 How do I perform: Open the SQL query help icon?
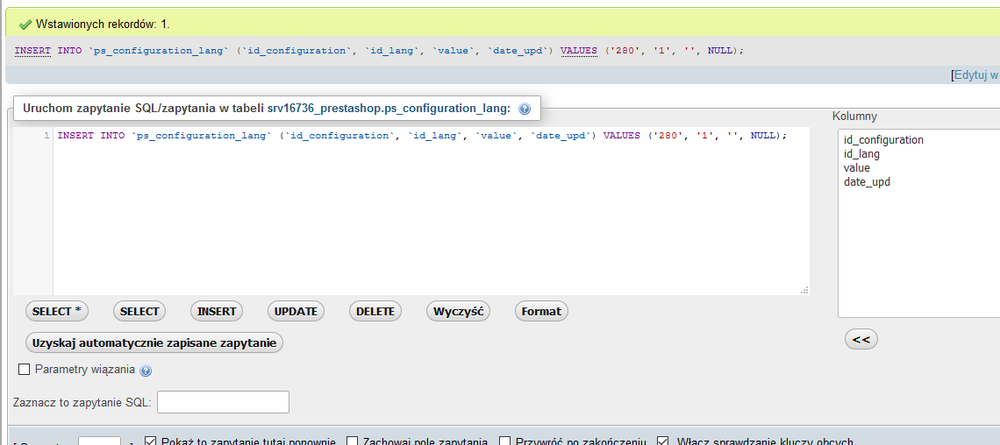[x=524, y=109]
